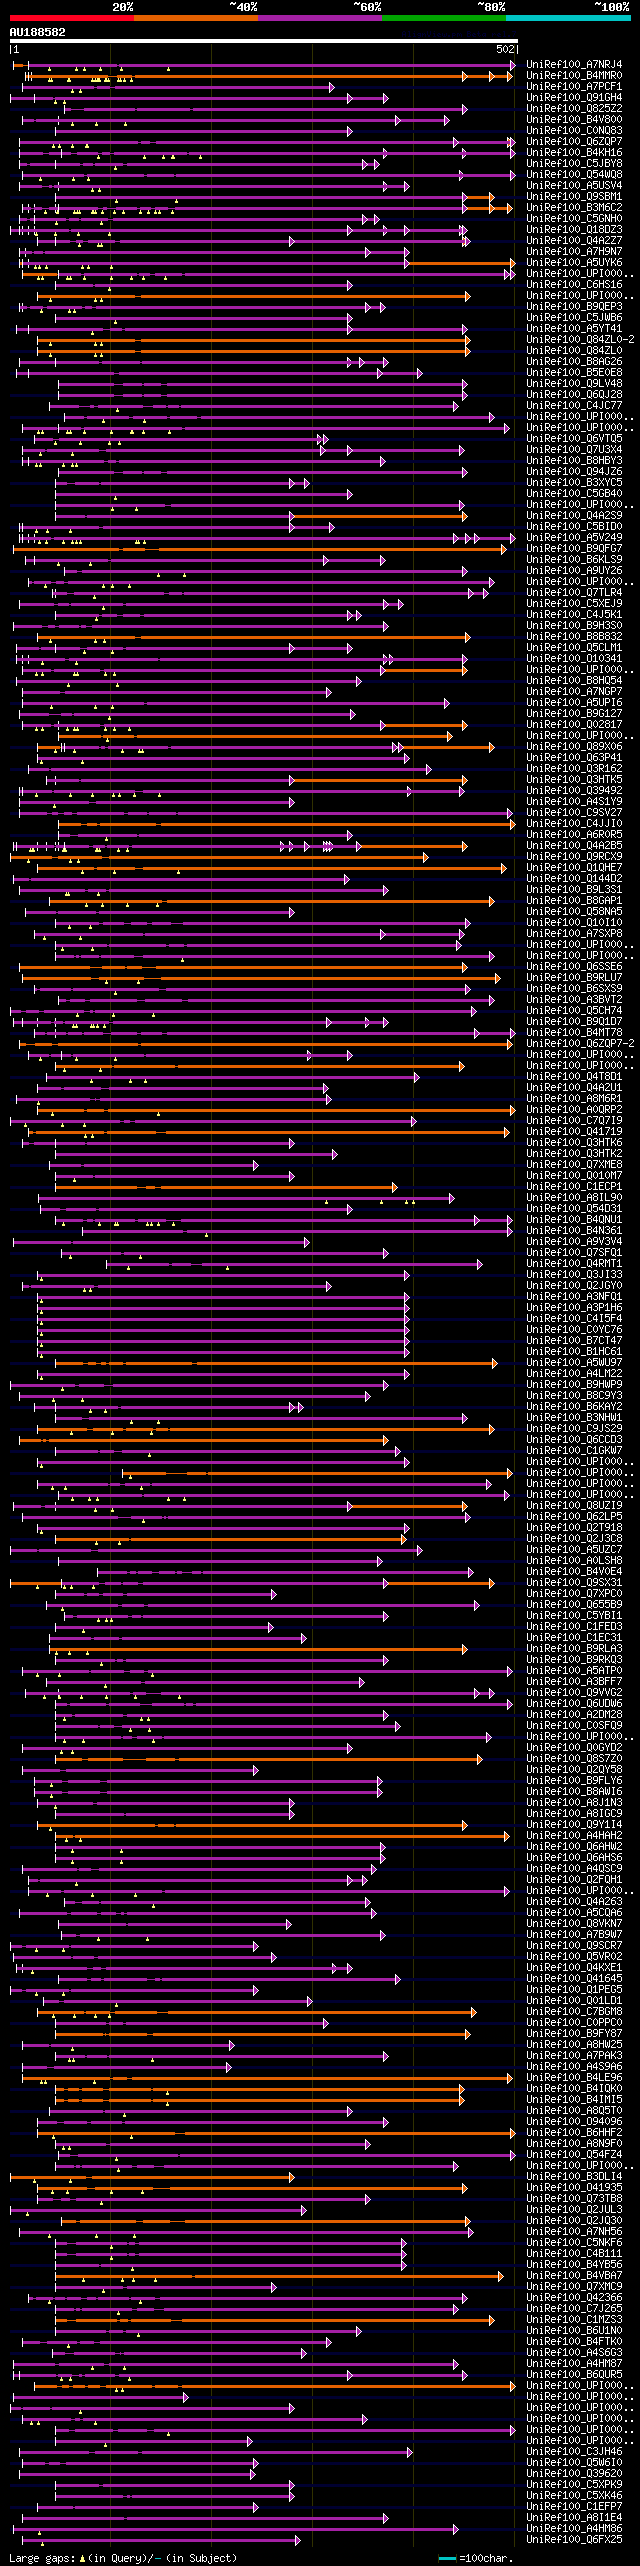Open UniRef100_C4JJI0 hit
The image size is (640, 2566).
point(574,824)
